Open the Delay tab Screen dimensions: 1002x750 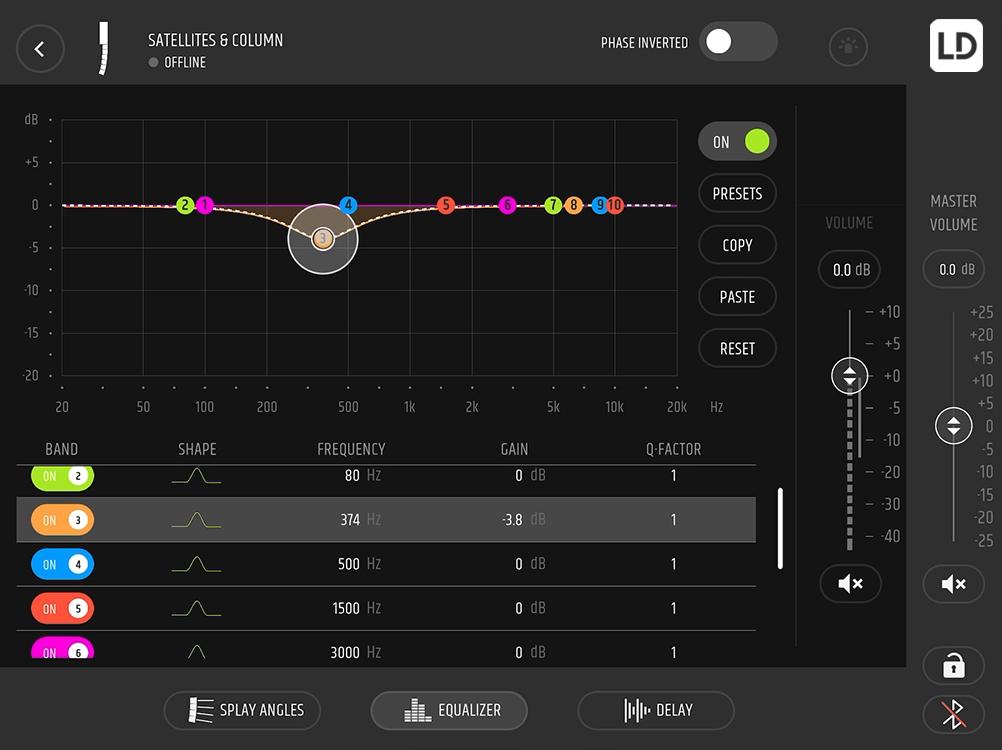(655, 710)
